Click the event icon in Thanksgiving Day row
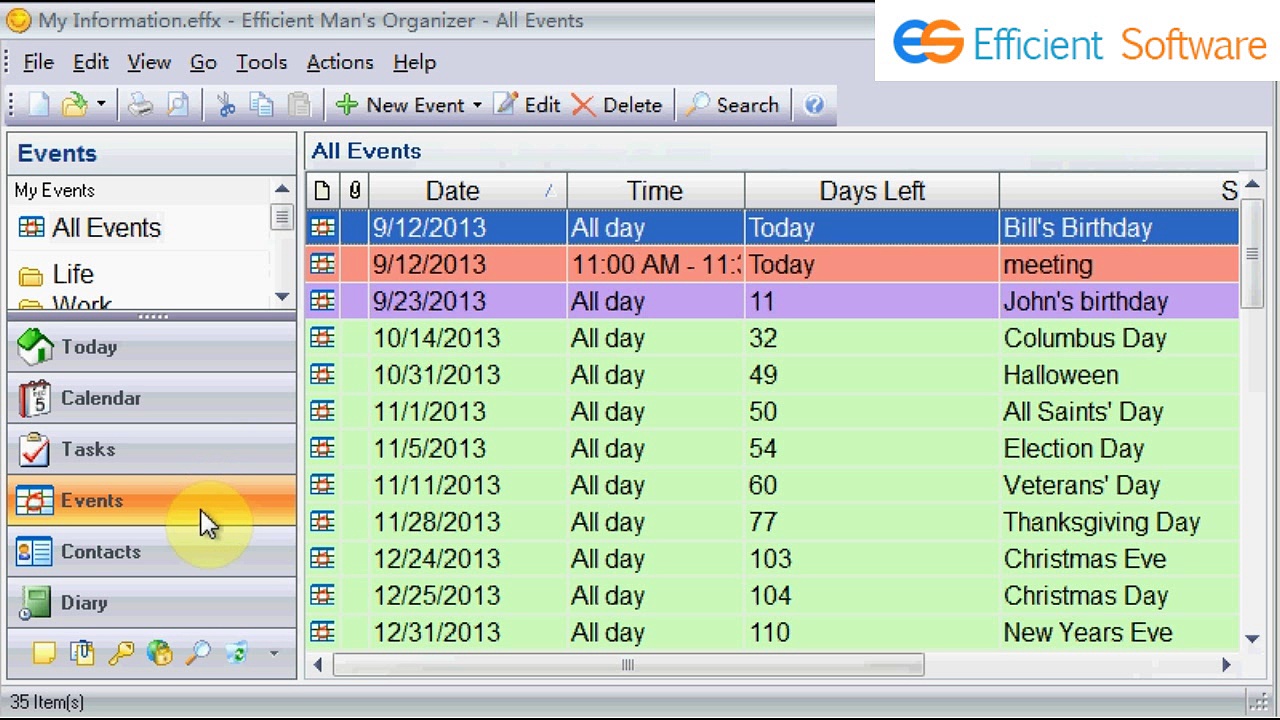 coord(322,522)
